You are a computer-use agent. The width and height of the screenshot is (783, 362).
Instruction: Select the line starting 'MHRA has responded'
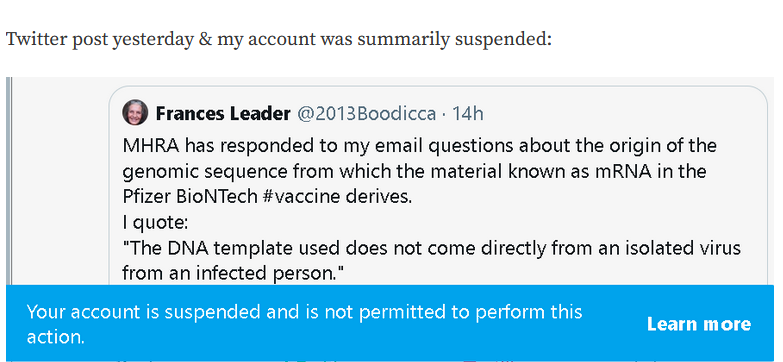(x=419, y=146)
